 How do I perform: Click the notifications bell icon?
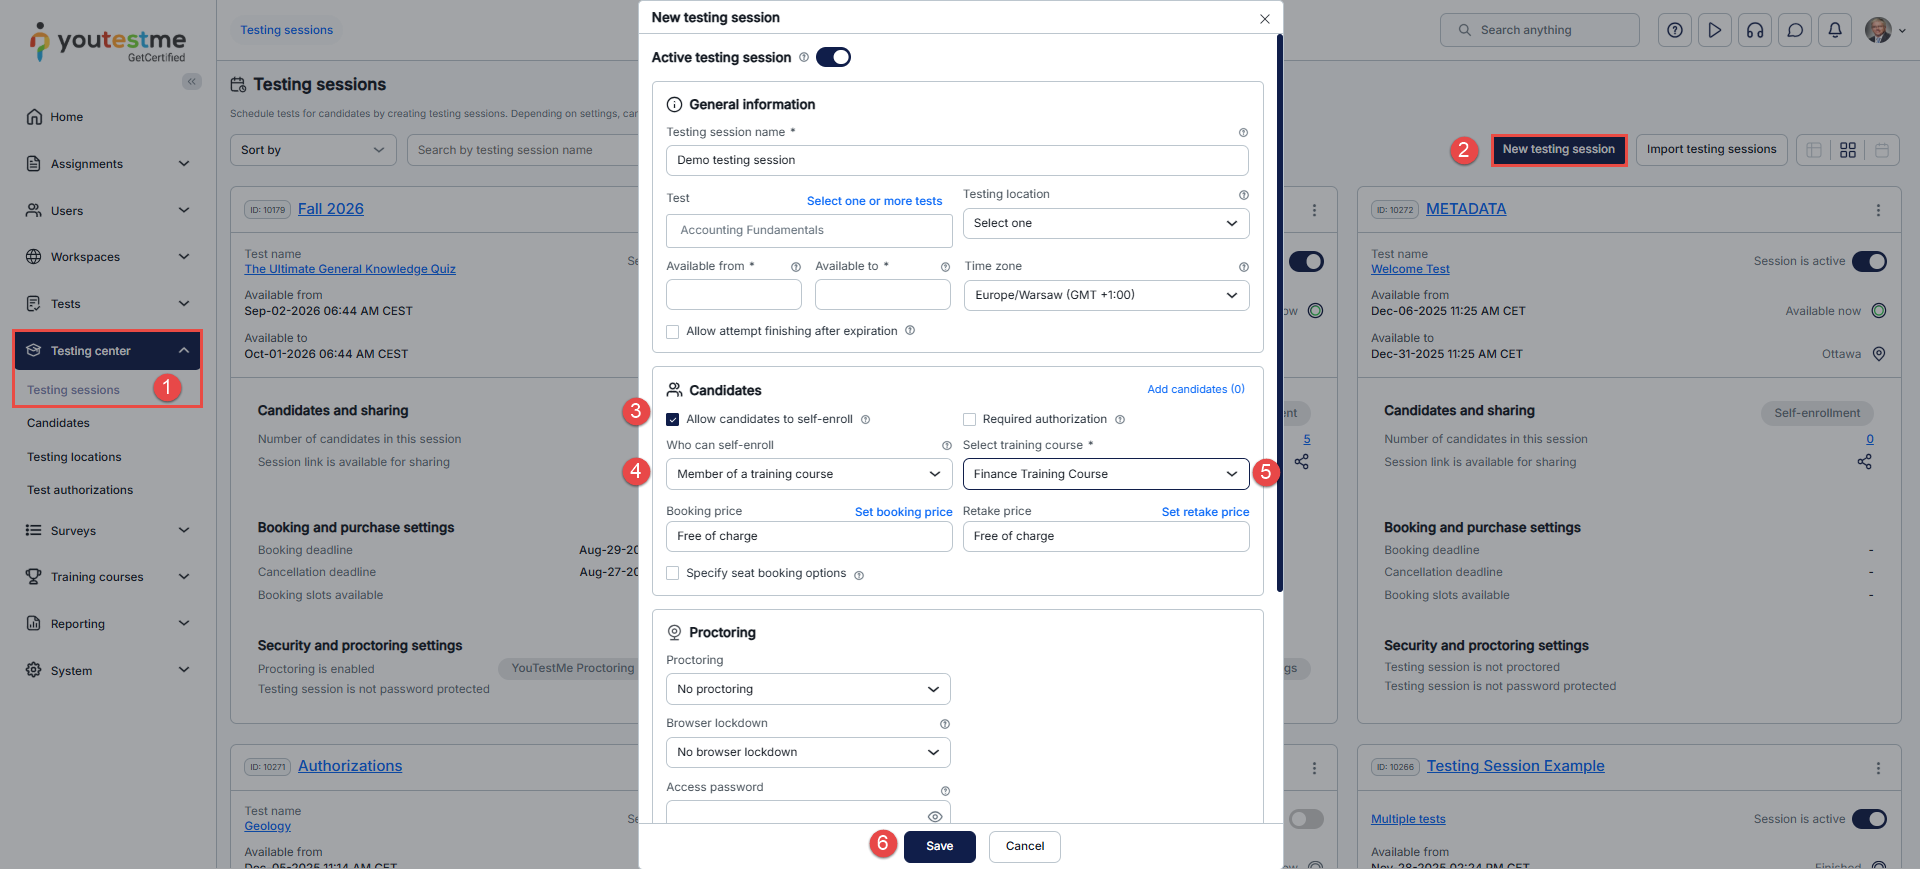point(1834,30)
